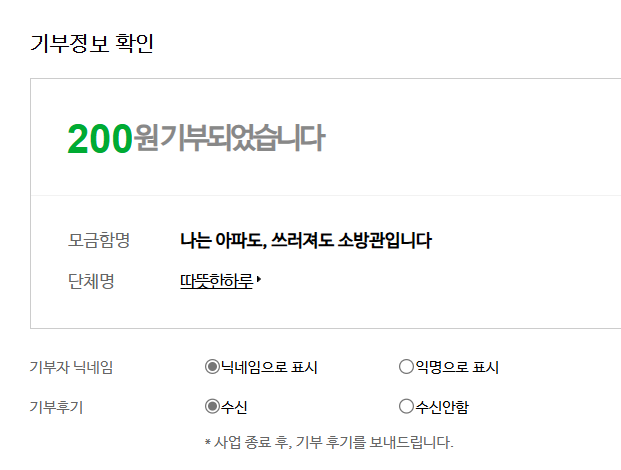Click the 익명으로 표시 option label text

point(457,367)
